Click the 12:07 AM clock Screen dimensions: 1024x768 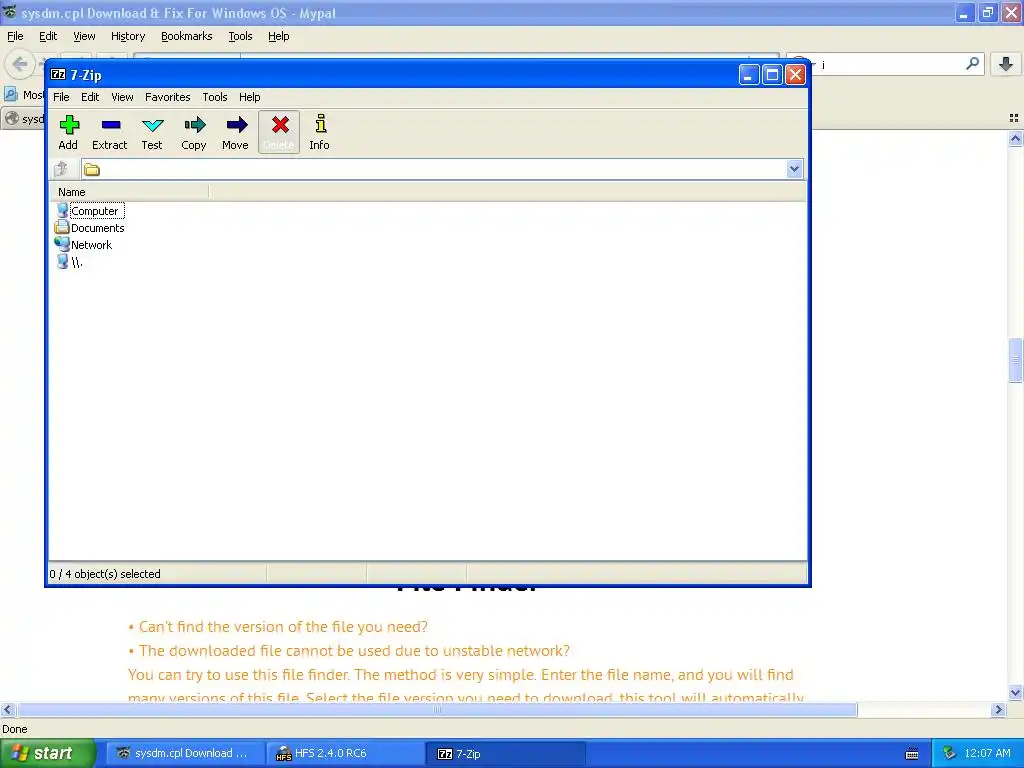point(987,753)
